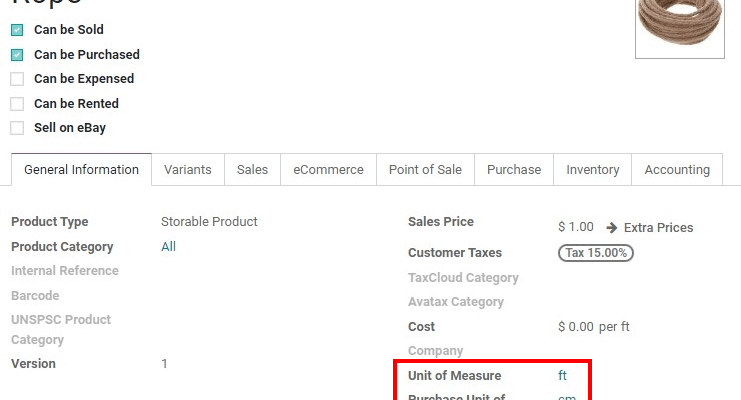Viewport: 741px width, 400px height.
Task: Click the $ 1.00 sales price value
Action: (x=576, y=228)
